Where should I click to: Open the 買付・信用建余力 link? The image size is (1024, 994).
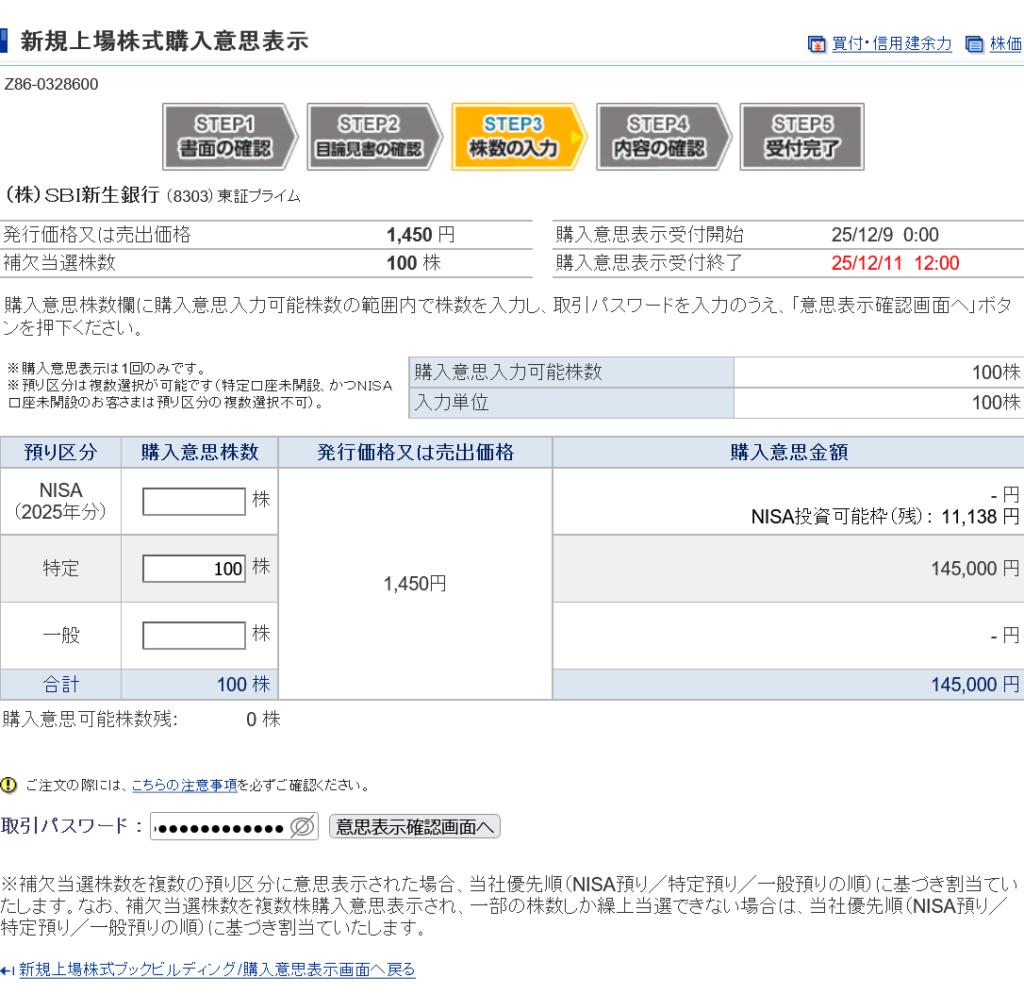891,44
